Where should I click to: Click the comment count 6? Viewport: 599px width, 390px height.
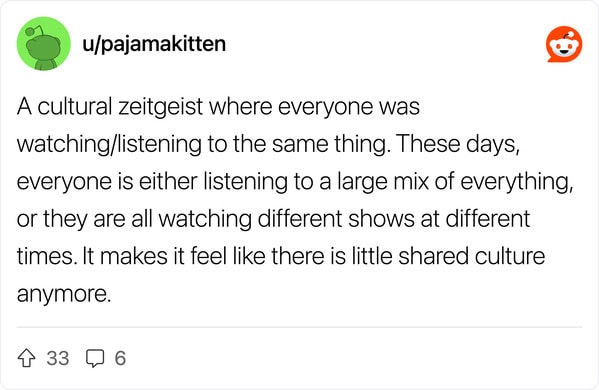tap(120, 358)
